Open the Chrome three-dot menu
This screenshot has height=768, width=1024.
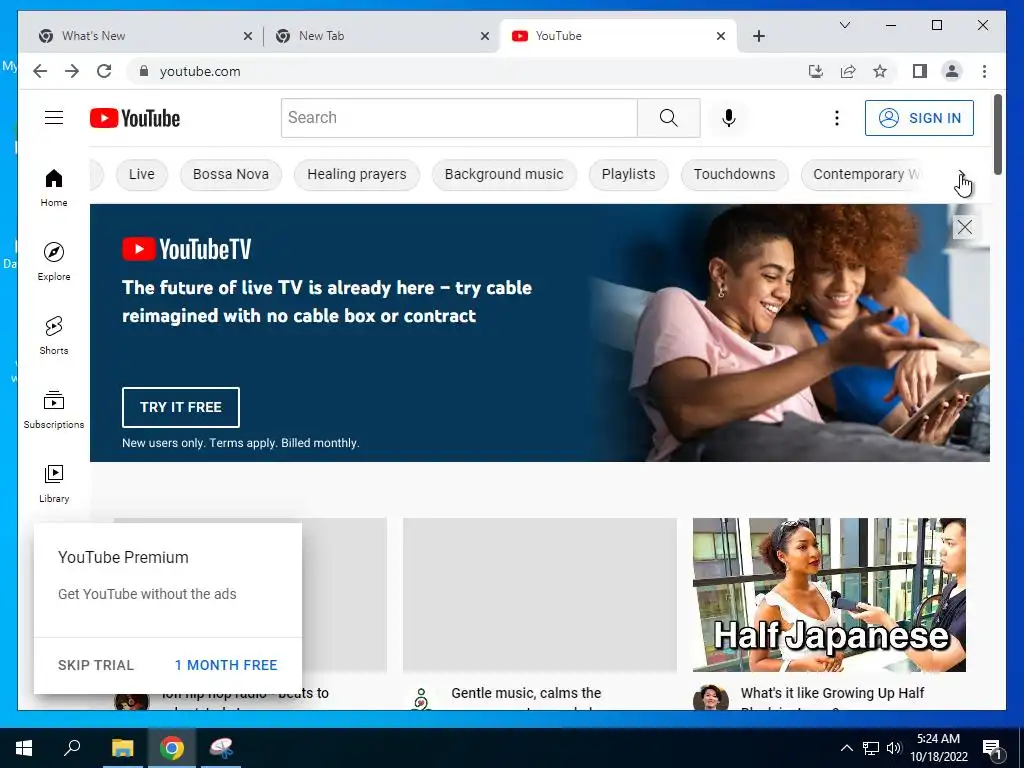pos(984,71)
